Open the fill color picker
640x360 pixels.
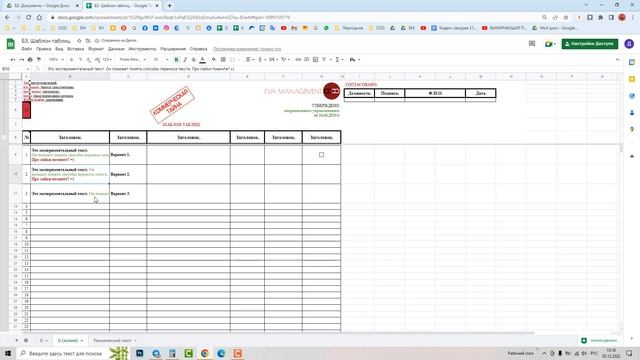coord(214,60)
